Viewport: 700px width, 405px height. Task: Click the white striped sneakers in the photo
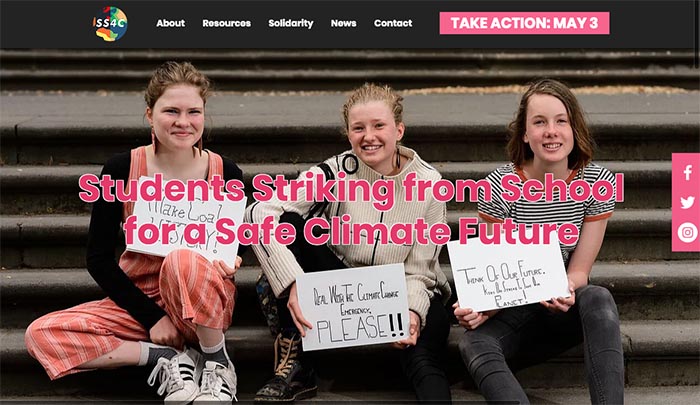coord(193,376)
